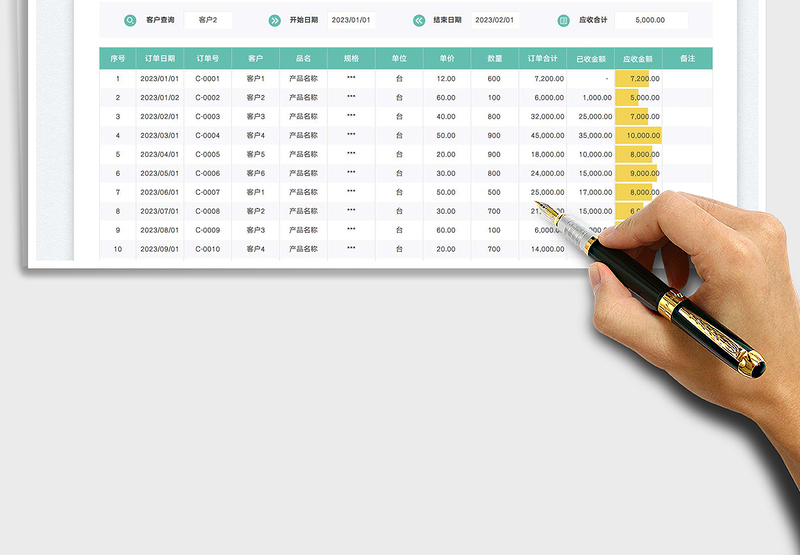Click the 应收金额 column header

[638, 59]
